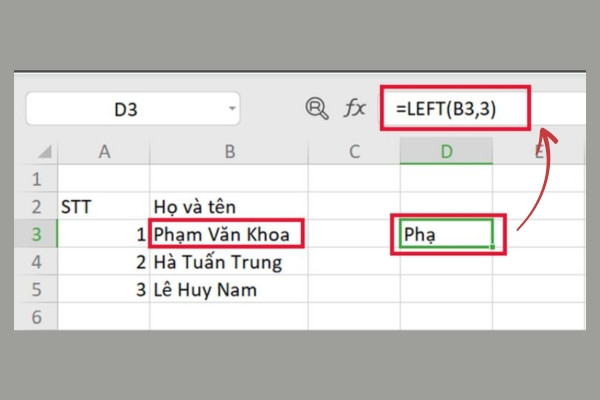Click the select-all triangle corner
Image resolution: width=600 pixels, height=400 pixels.
[x=45, y=152]
